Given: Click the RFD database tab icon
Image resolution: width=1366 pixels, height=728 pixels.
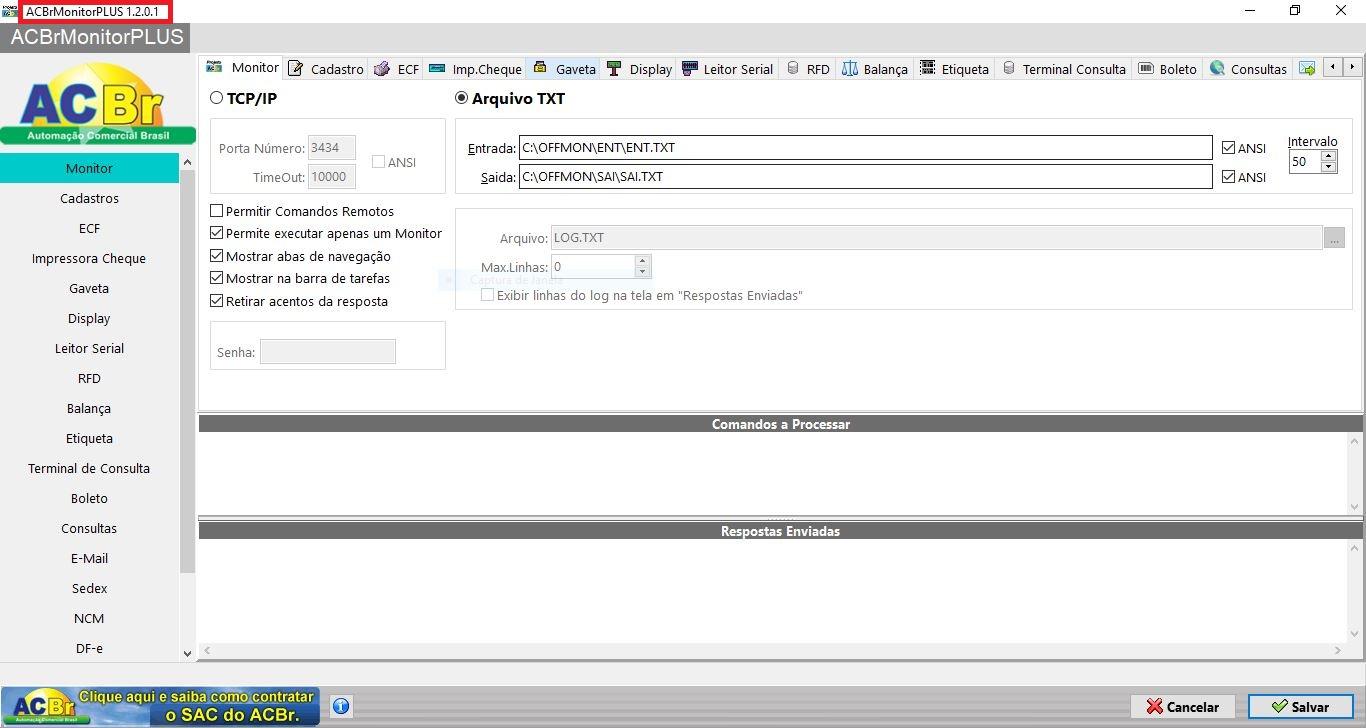Looking at the screenshot, I should [x=793, y=68].
